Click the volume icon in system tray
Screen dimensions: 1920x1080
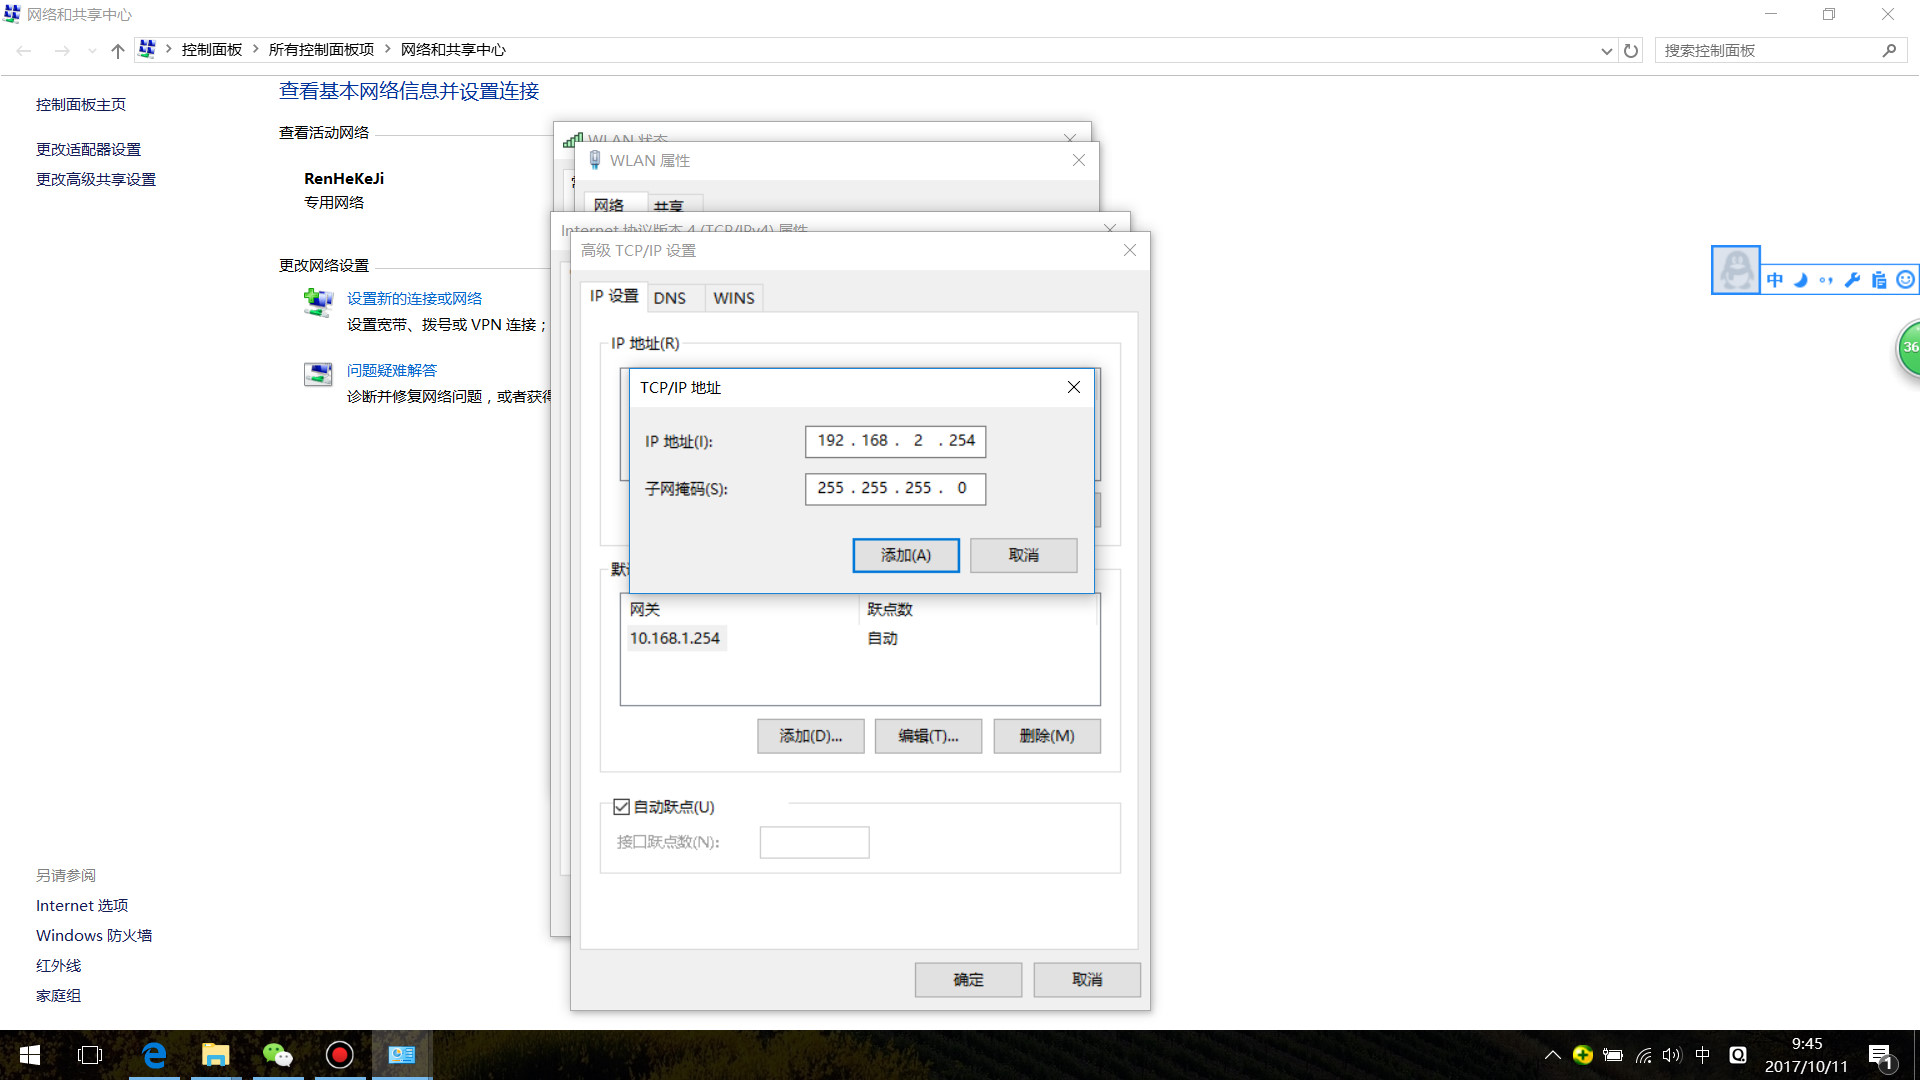tap(1671, 1055)
